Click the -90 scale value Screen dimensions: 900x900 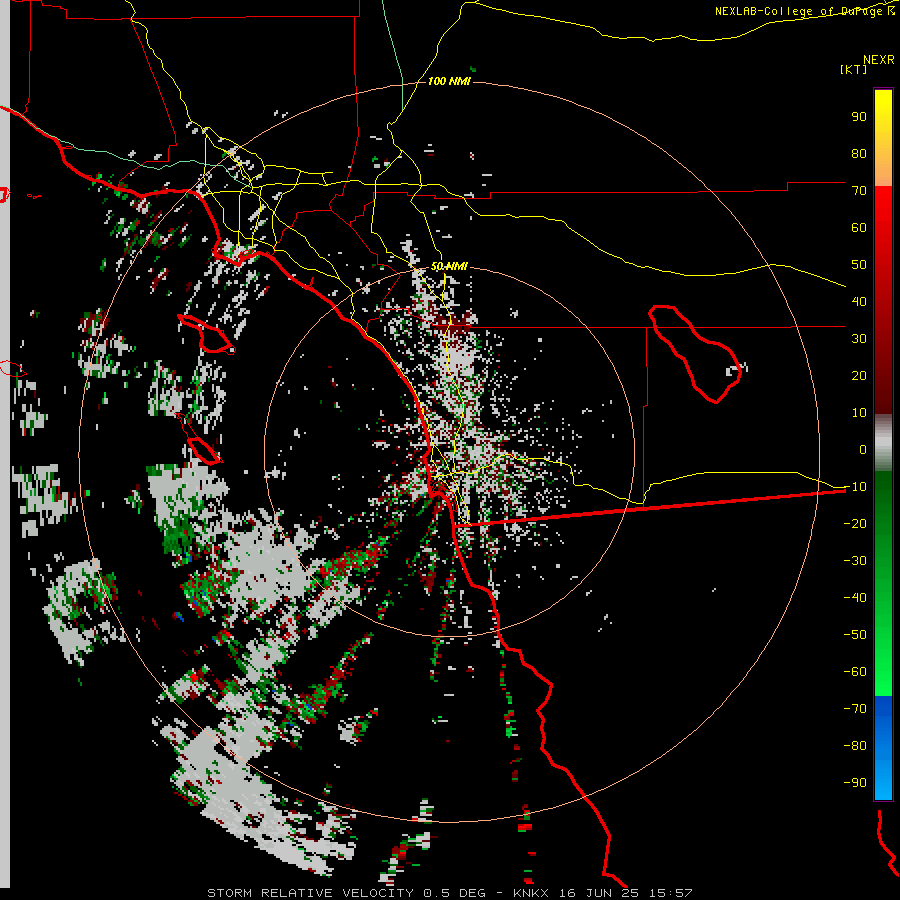click(855, 783)
